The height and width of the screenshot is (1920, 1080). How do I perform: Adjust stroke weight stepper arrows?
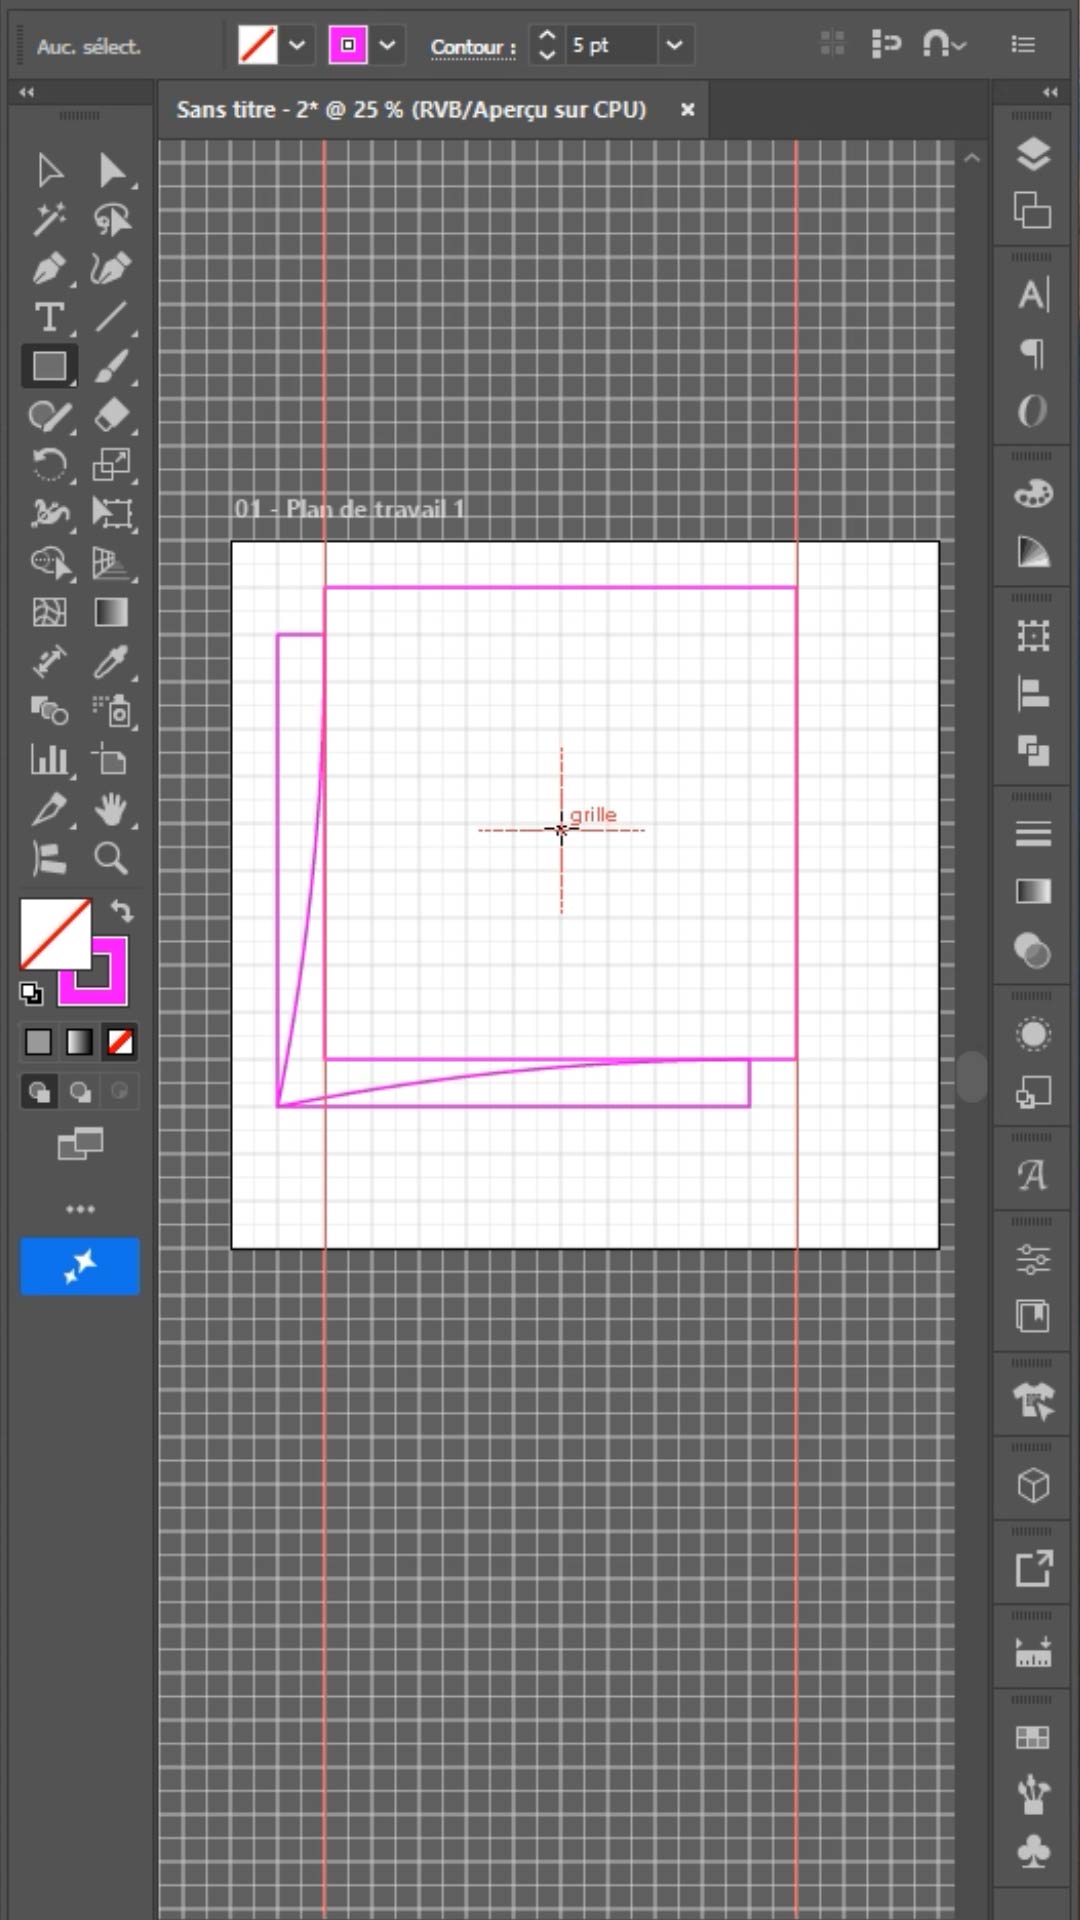click(546, 45)
